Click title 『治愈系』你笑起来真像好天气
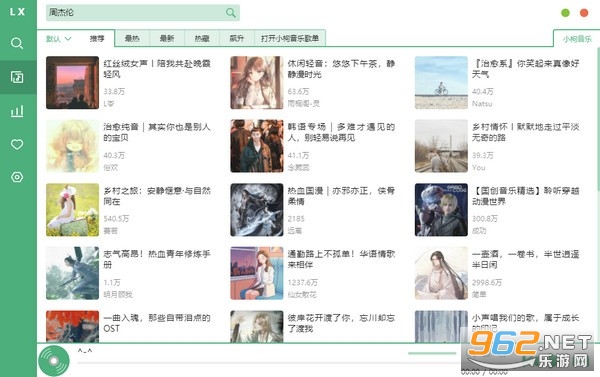 (x=526, y=69)
